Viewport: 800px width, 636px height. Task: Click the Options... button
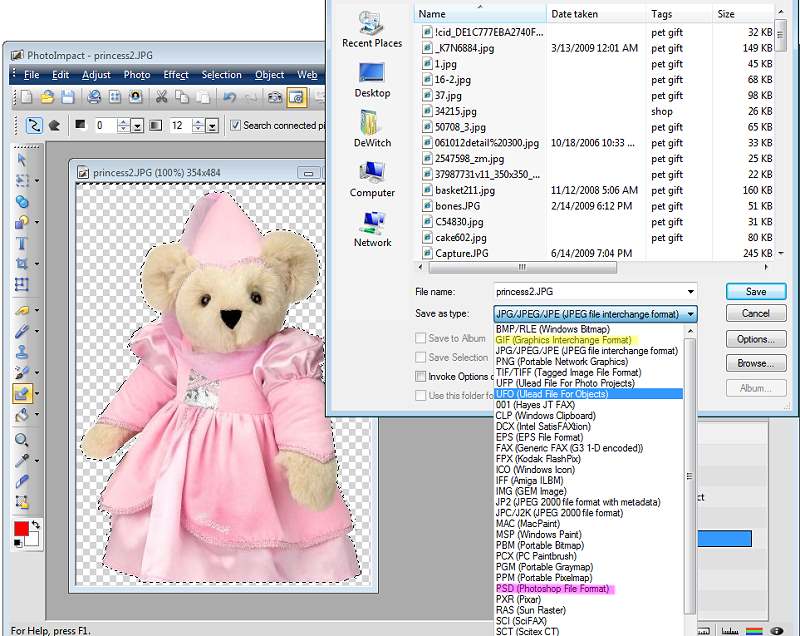pos(756,339)
